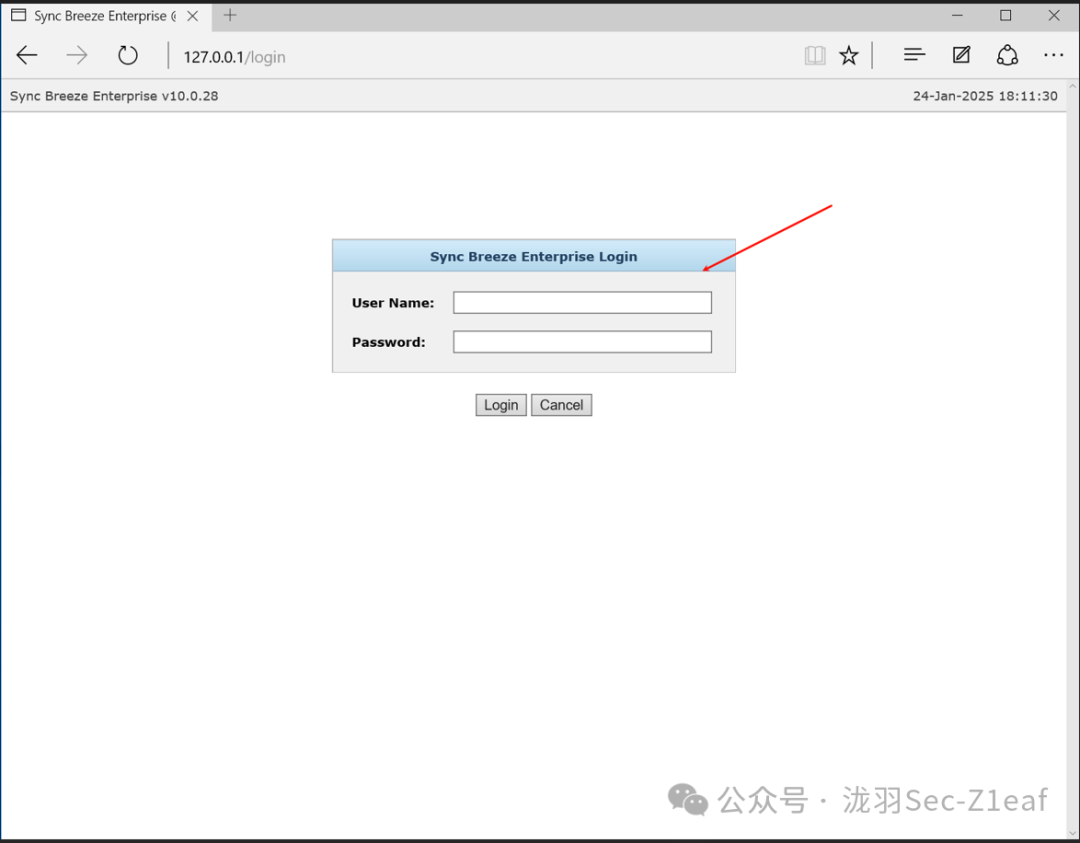
Task: Click the Sync Breeze Enterprise v10.0.28 text
Action: 114,96
